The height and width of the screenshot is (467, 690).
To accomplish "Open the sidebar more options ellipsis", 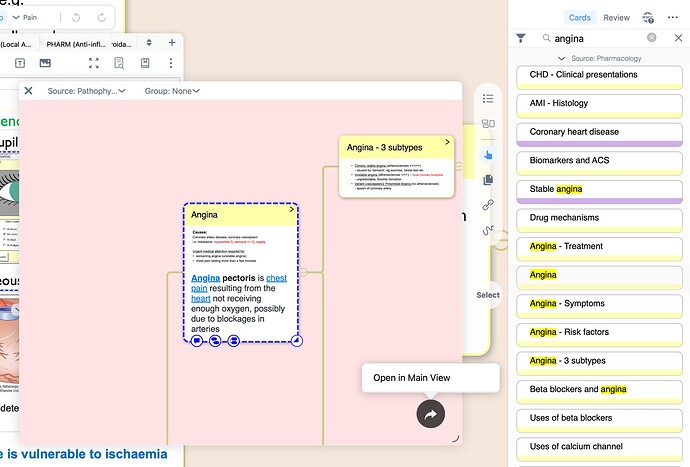I will click(673, 18).
